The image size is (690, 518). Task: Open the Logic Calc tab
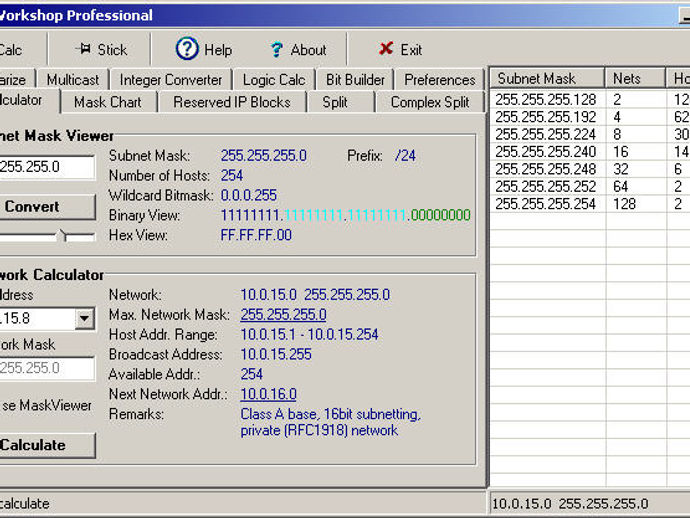coord(274,80)
